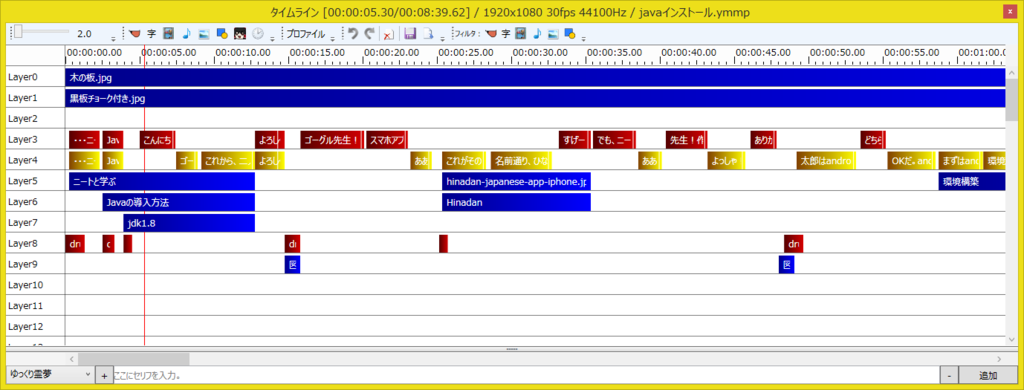This screenshot has height=390, width=1024.
Task: Select the Hinadan clip on Layer6
Action: [517, 203]
